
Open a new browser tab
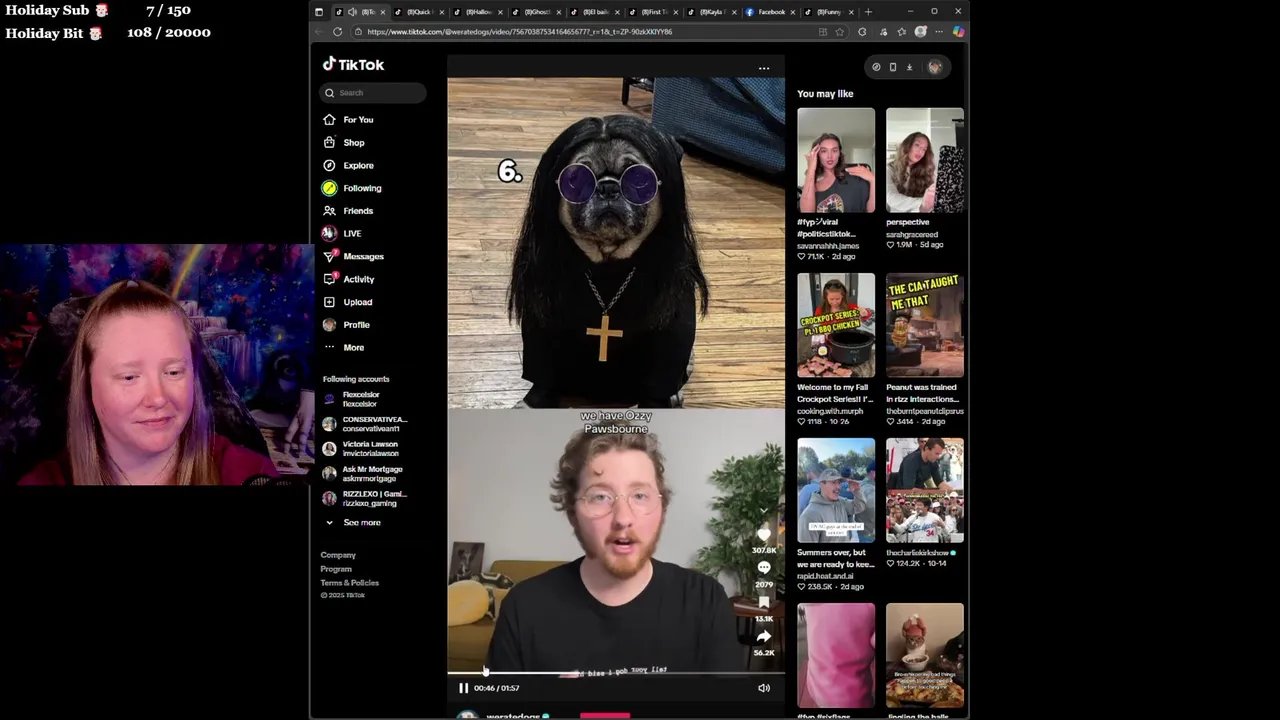click(x=868, y=12)
